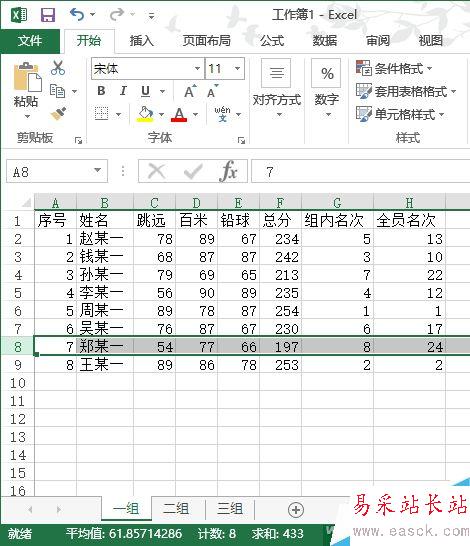Open the Clipboard dialog launcher

point(79,140)
